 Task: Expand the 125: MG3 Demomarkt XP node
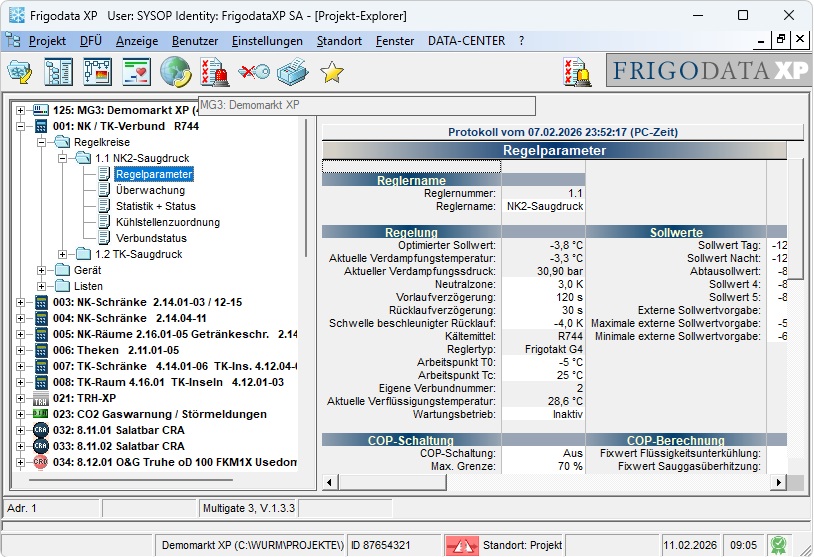coord(20,110)
